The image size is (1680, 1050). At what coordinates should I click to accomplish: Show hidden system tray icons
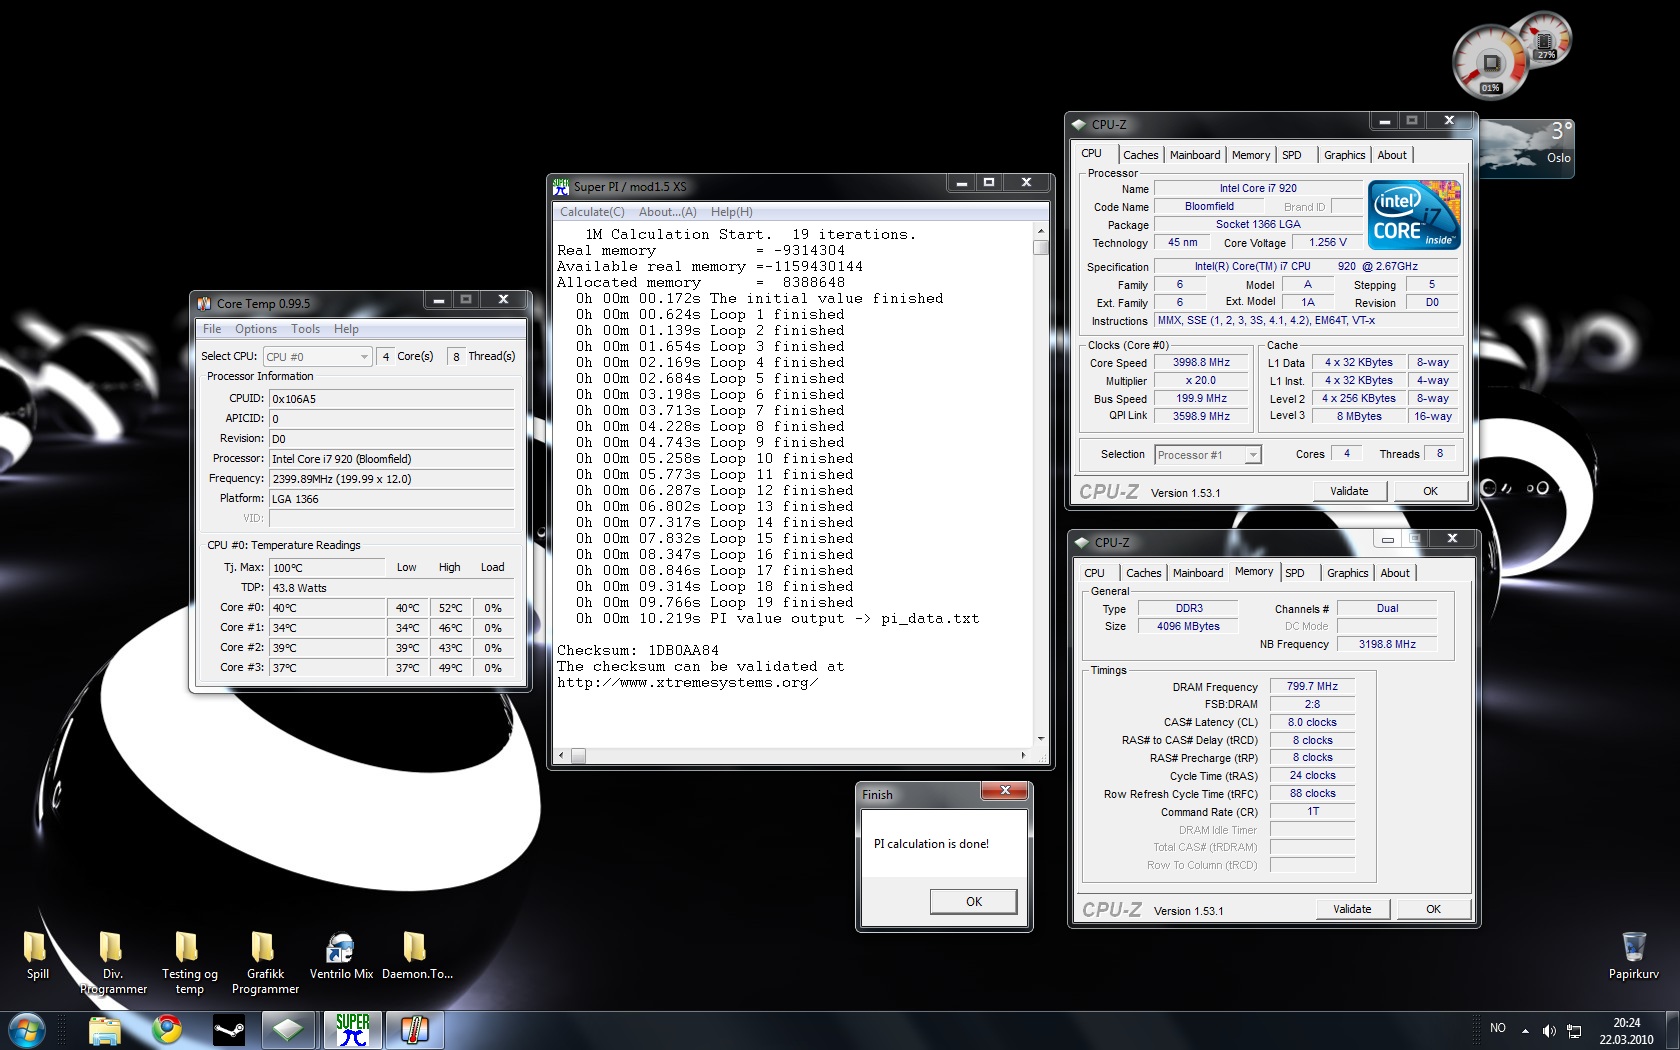(1525, 1030)
